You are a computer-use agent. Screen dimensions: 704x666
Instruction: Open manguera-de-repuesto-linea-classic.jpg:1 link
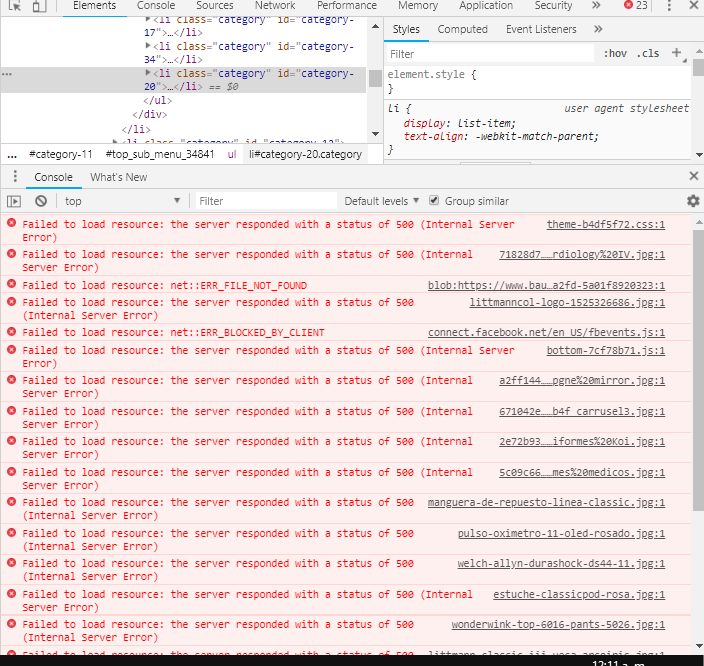coord(546,503)
